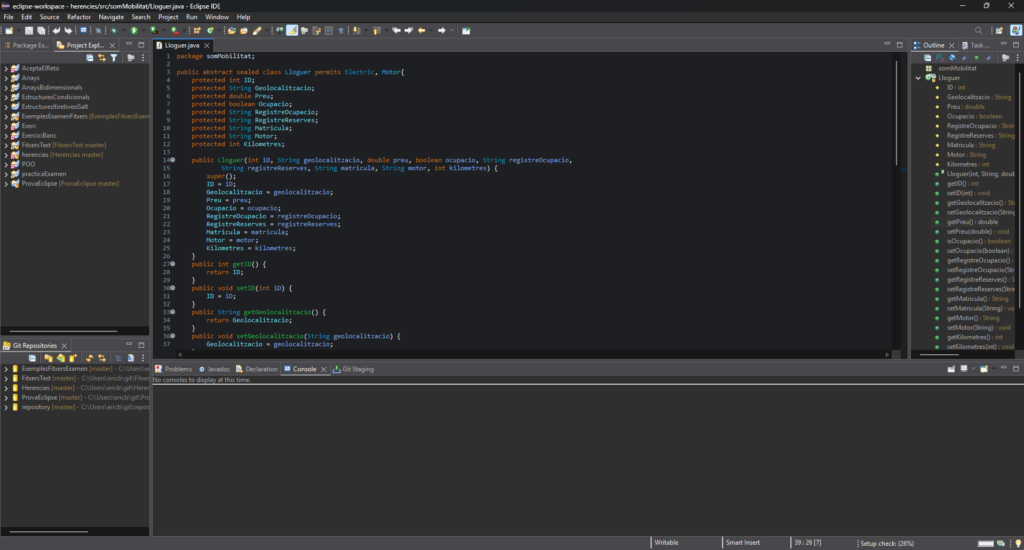The width and height of the screenshot is (1024, 550).
Task: Close the Lloguer.java editor tab
Action: pyautogui.click(x=207, y=45)
